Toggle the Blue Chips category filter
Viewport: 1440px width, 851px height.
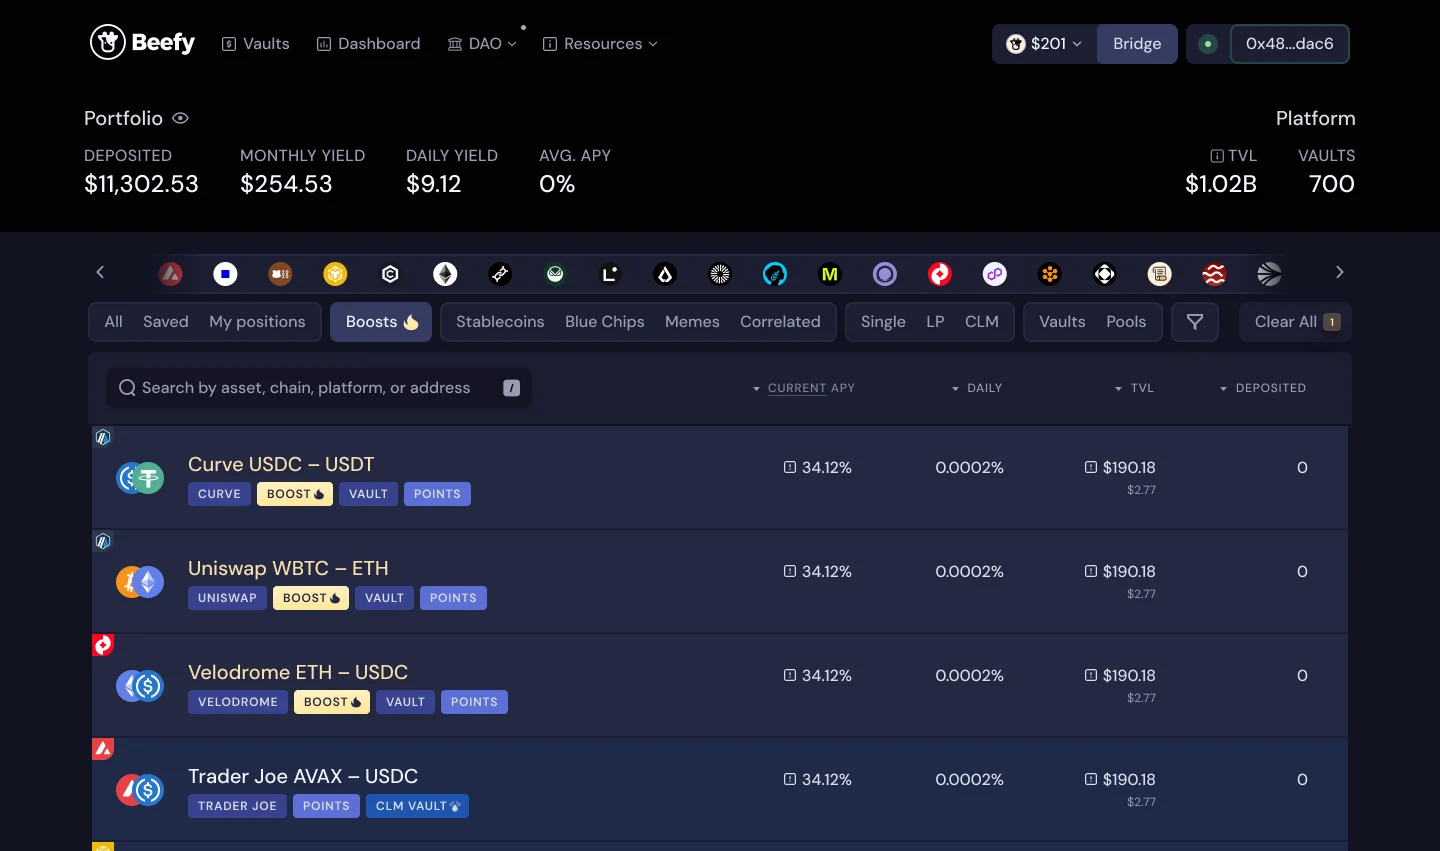(605, 322)
